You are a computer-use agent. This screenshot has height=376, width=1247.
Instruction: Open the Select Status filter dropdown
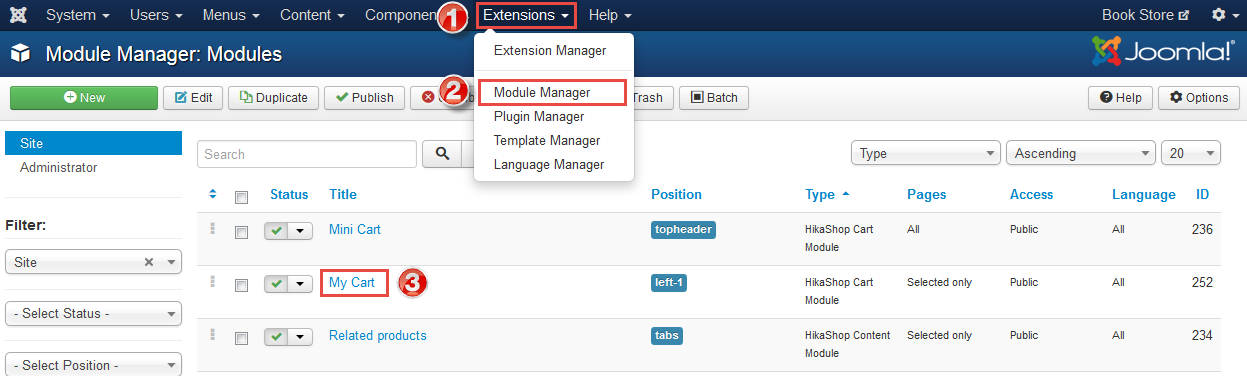(x=94, y=314)
